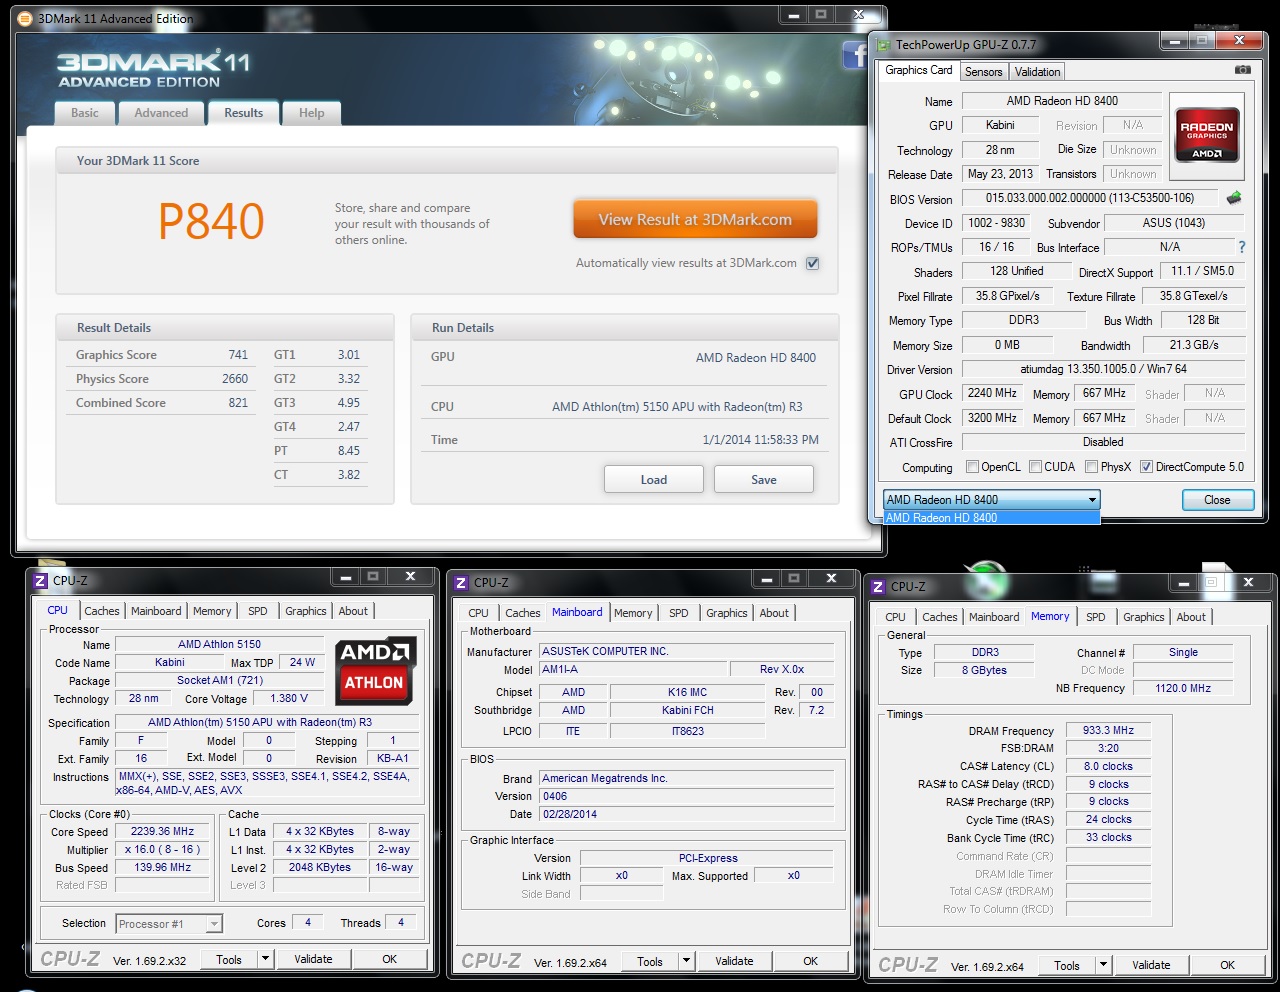Click the CAS# Latency value 8.0 clocks
Image resolution: width=1280 pixels, height=992 pixels.
pos(1108,766)
